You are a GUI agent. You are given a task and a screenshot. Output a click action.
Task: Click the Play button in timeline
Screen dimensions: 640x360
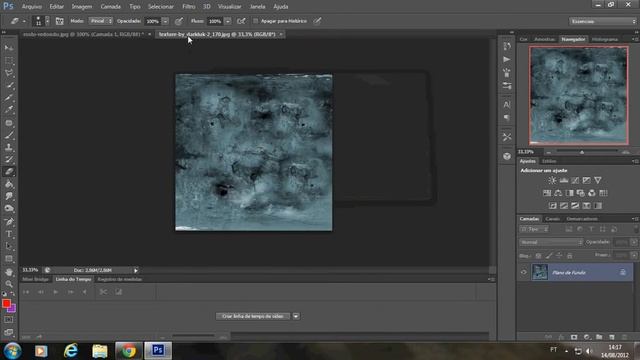pos(56,292)
